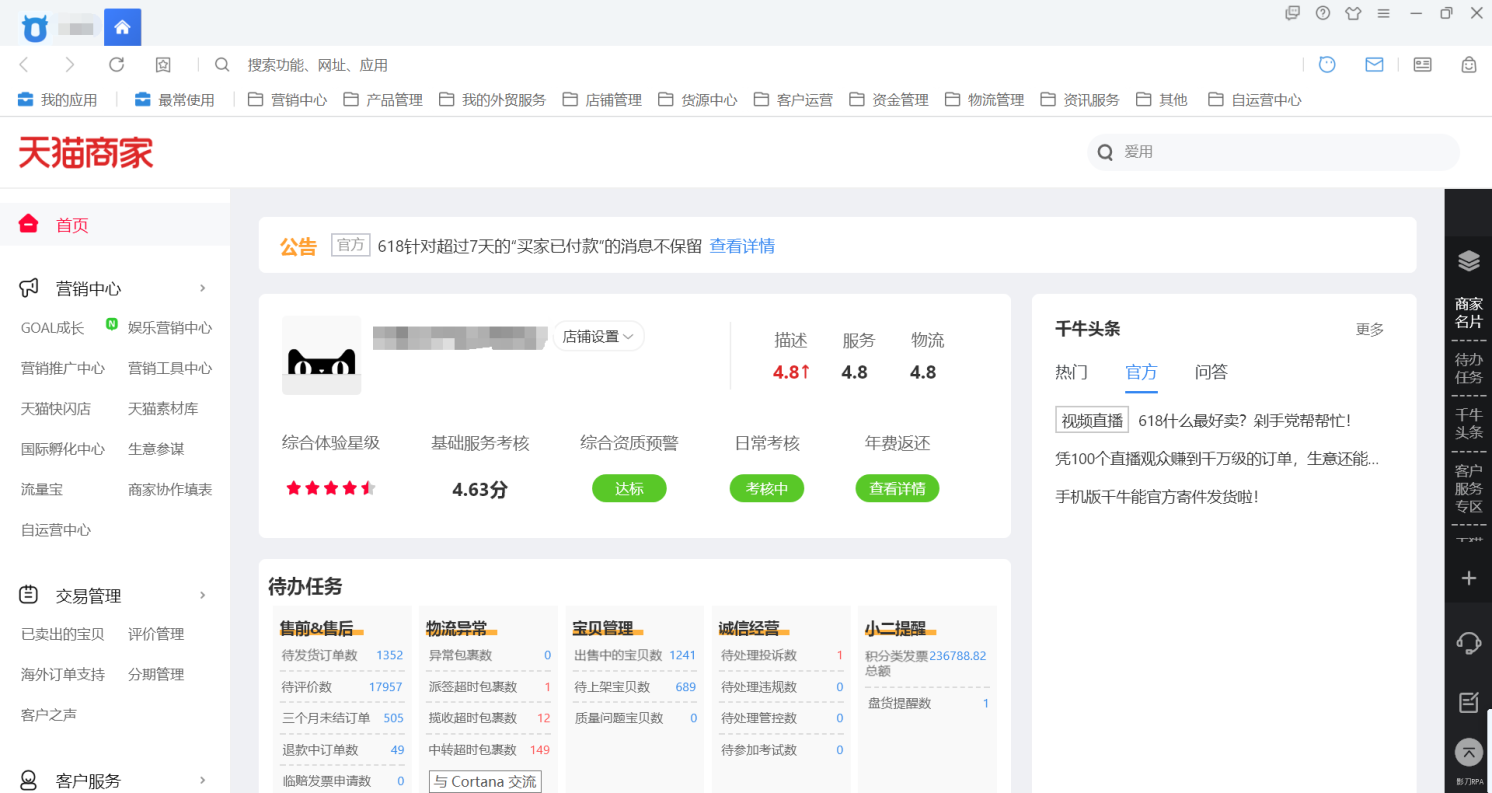Open the customer service headset icon
The width and height of the screenshot is (1492, 793).
tap(1468, 642)
